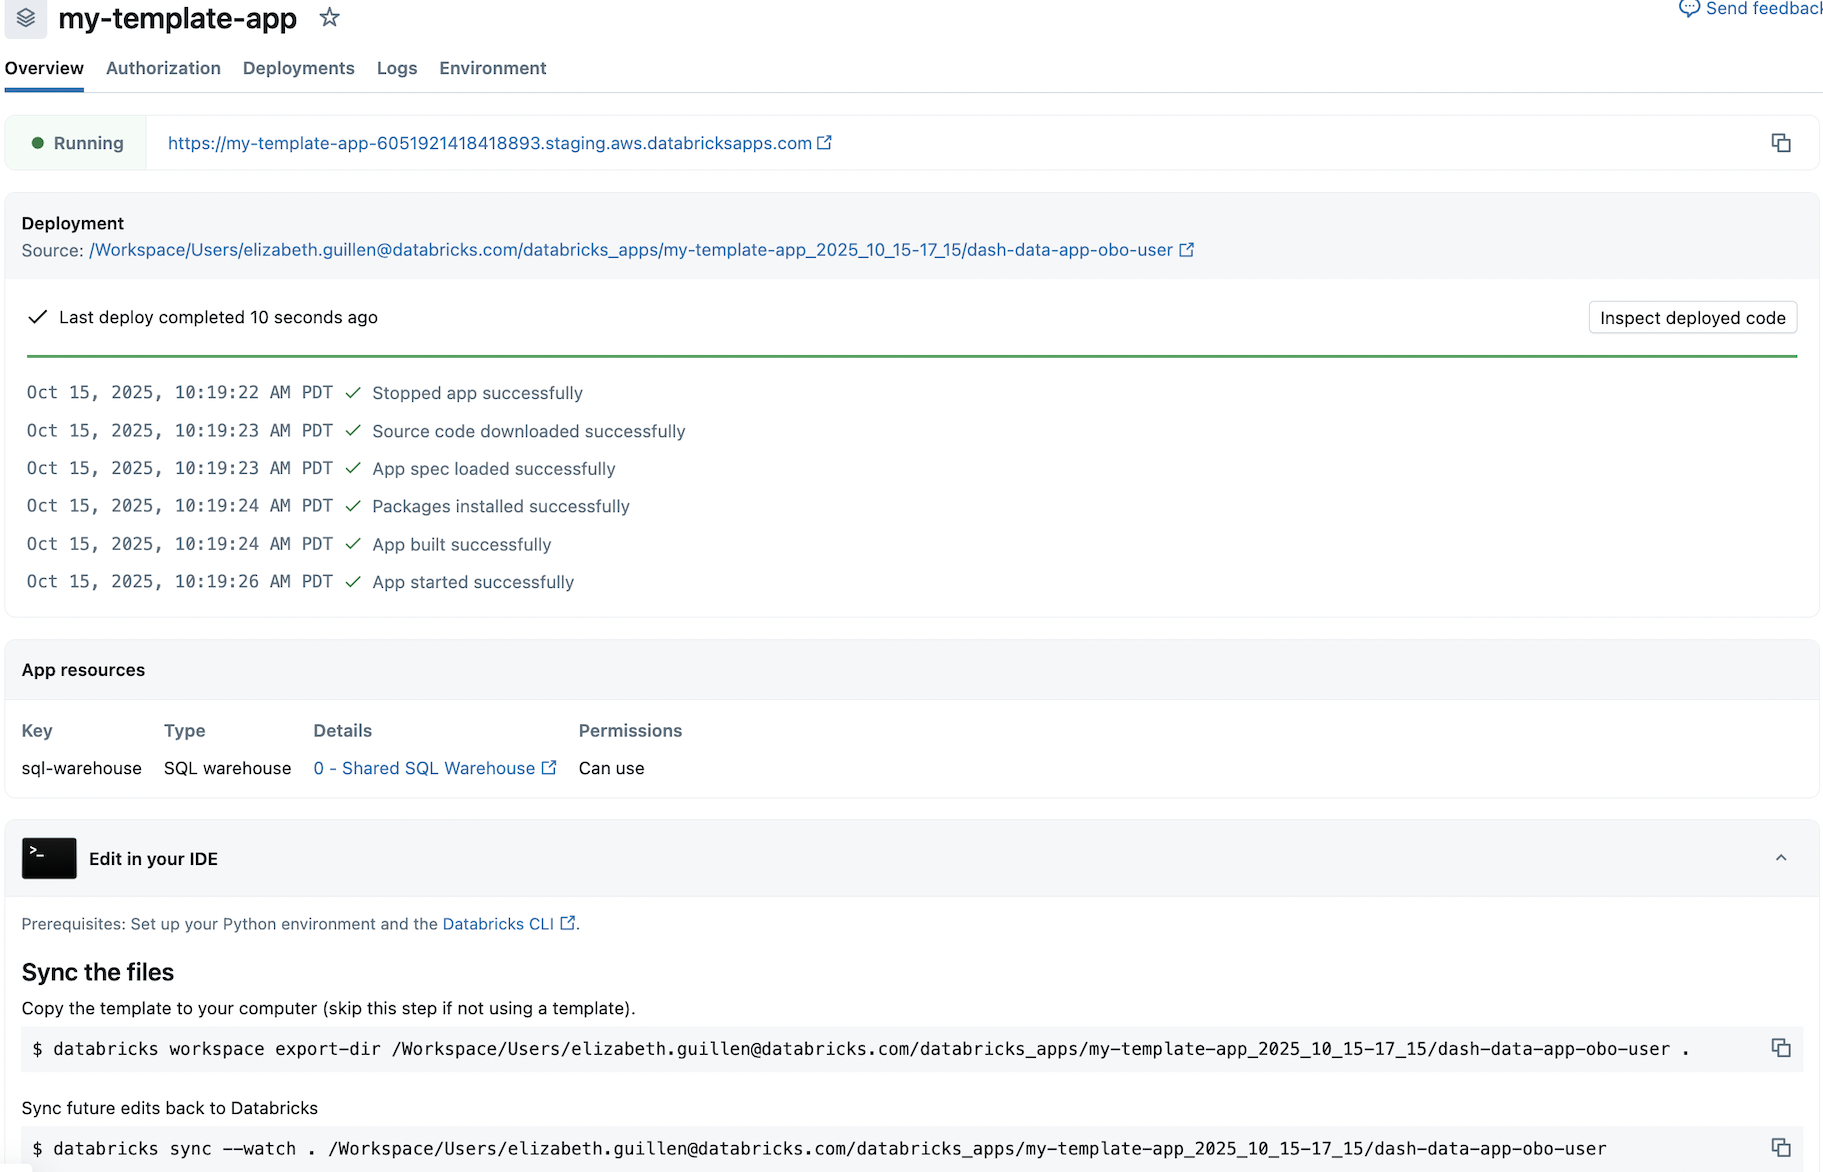Select the Deployments tab
Viewport: 1823px width, 1172px height.
[298, 68]
